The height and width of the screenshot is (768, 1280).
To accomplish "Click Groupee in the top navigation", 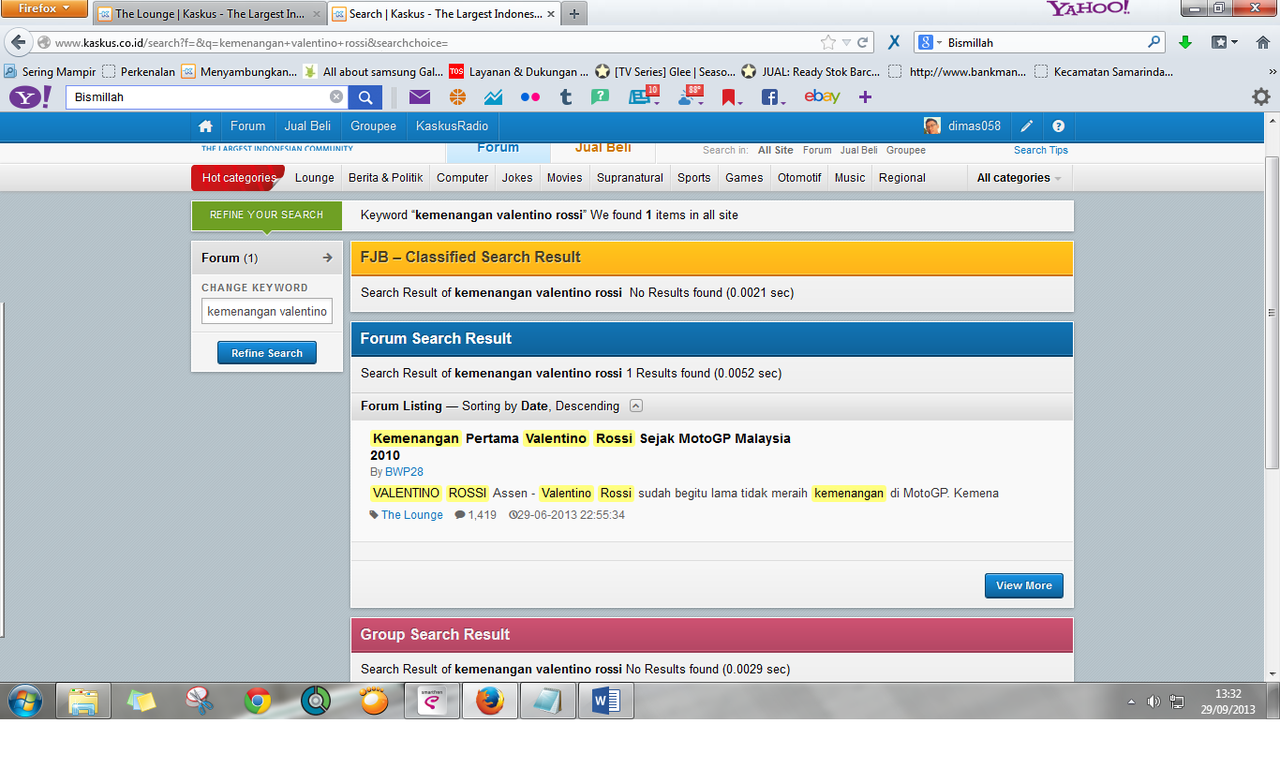I will [x=373, y=126].
